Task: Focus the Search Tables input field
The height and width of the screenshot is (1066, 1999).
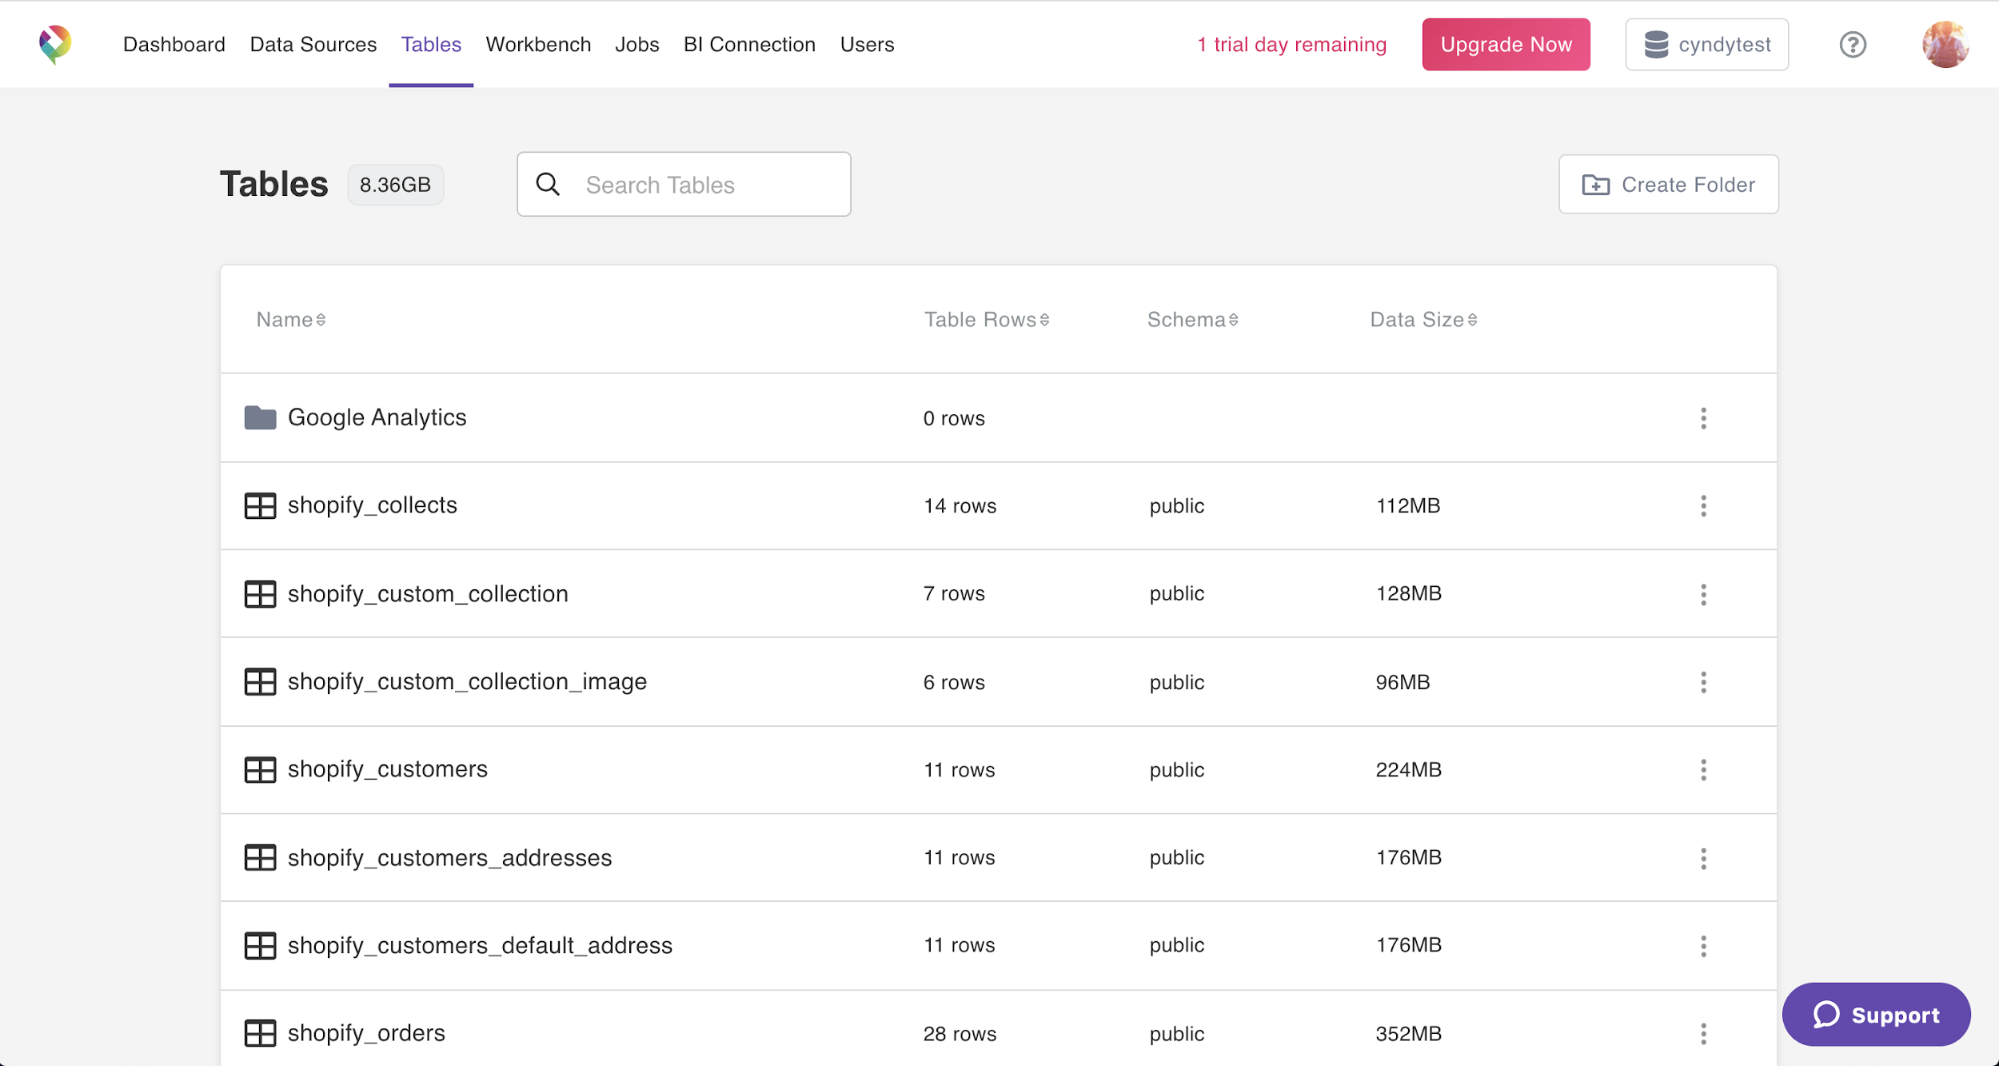Action: coord(684,184)
